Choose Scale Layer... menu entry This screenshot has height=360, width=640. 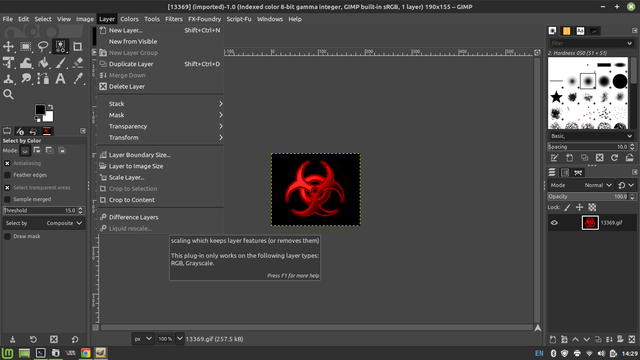point(161,178)
